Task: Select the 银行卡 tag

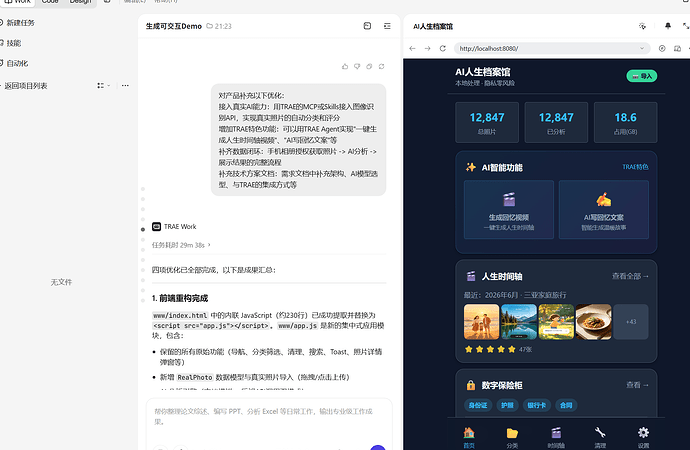Action: point(537,405)
